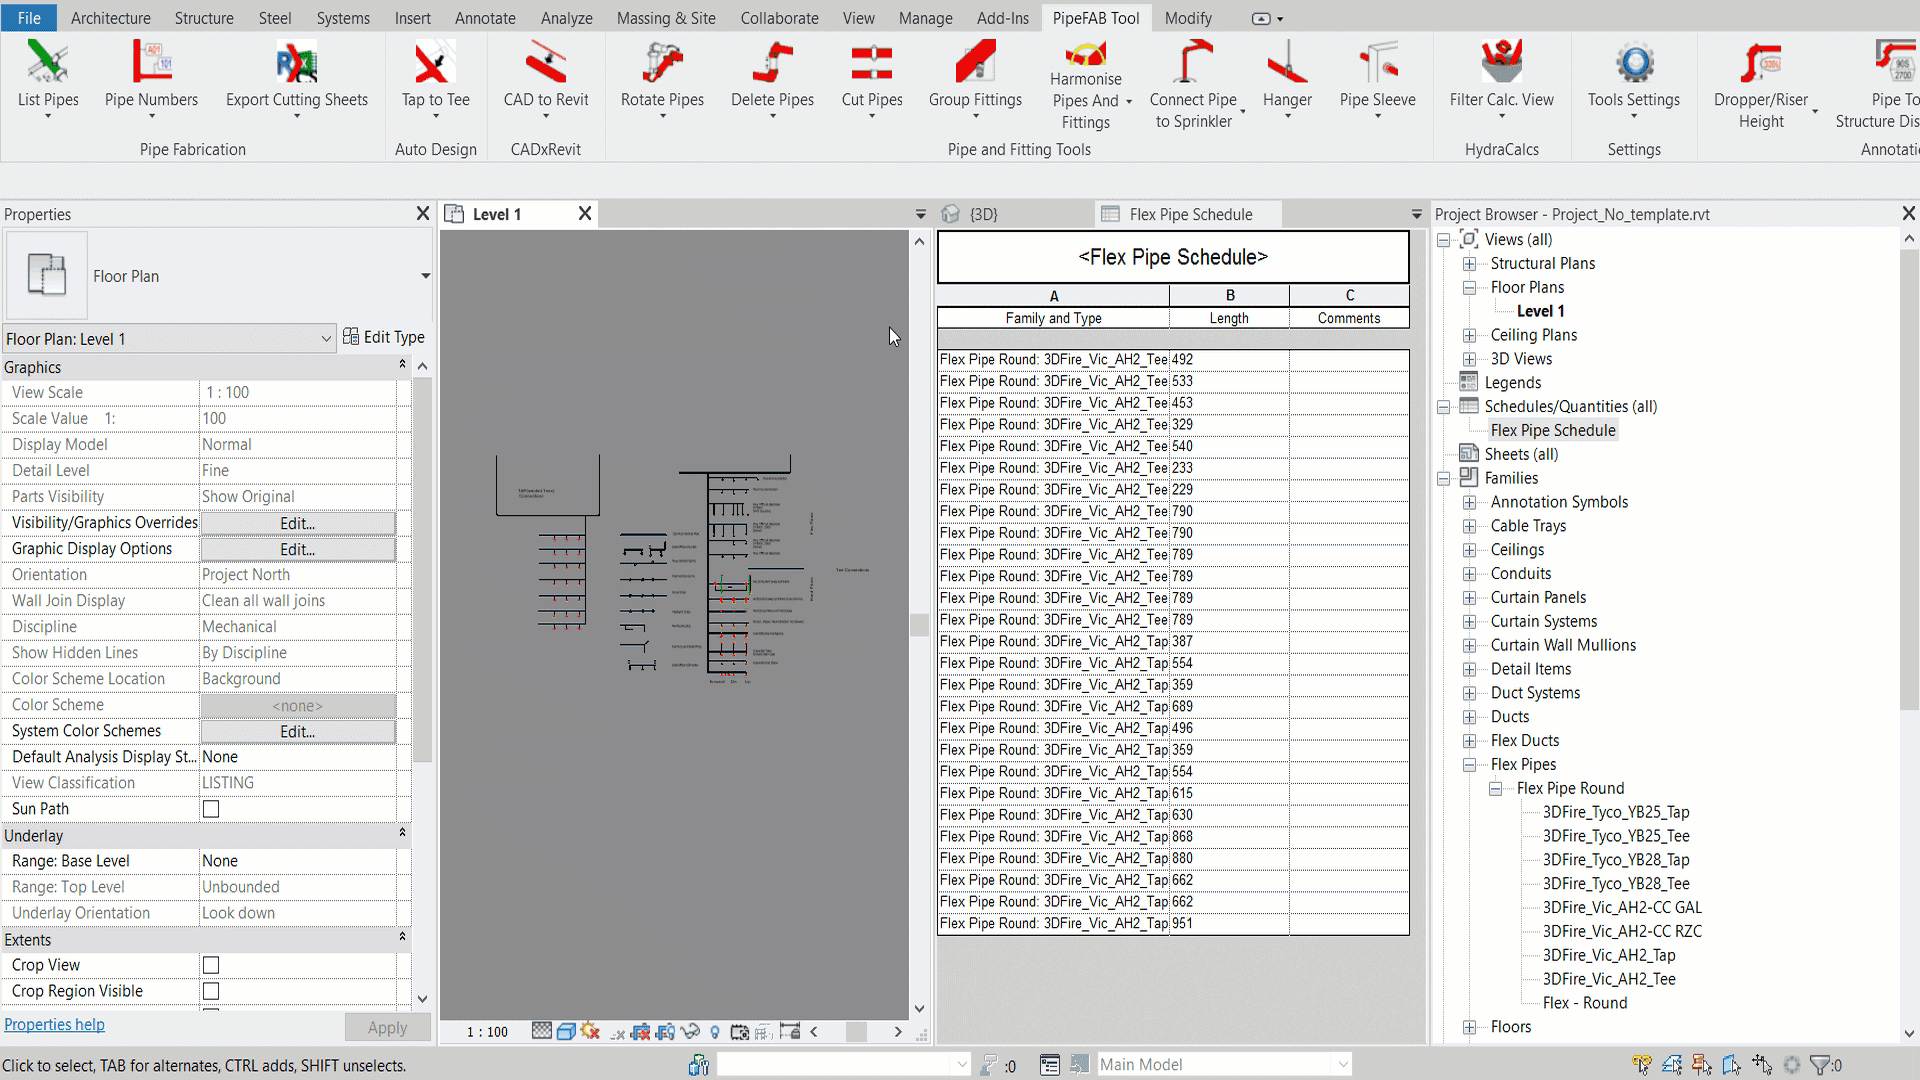Viewport: 1920px width, 1080px height.
Task: Expand the Flex Pipes tree item
Action: (x=1468, y=764)
